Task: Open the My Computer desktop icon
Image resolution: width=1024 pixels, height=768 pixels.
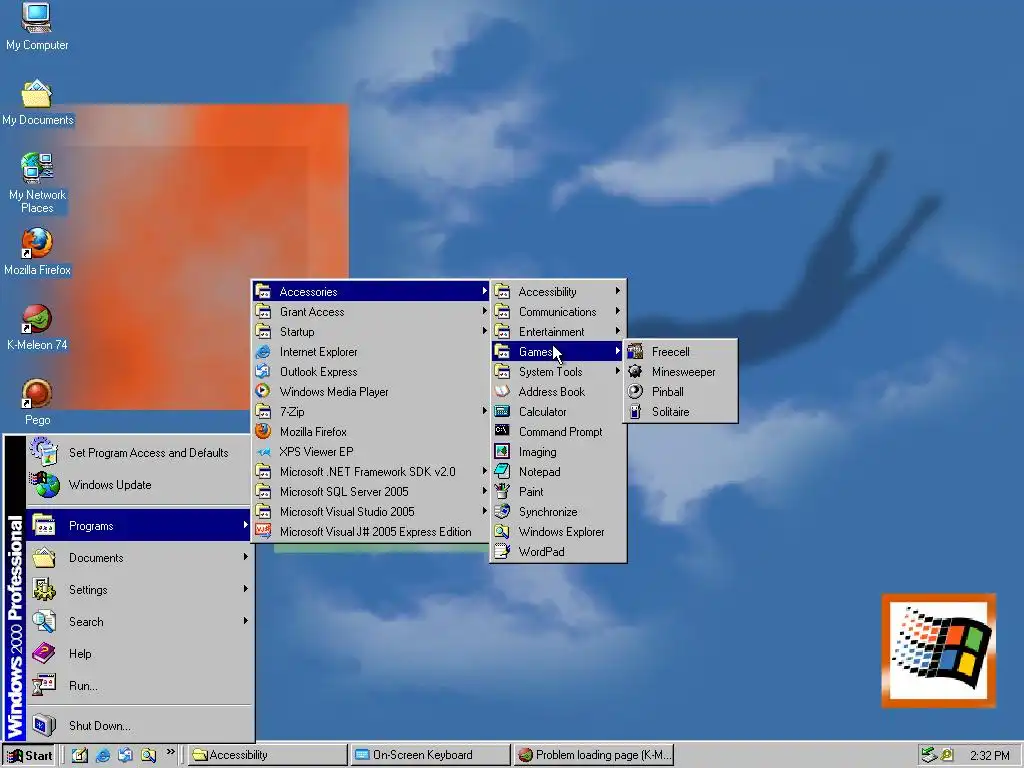Action: tap(37, 26)
